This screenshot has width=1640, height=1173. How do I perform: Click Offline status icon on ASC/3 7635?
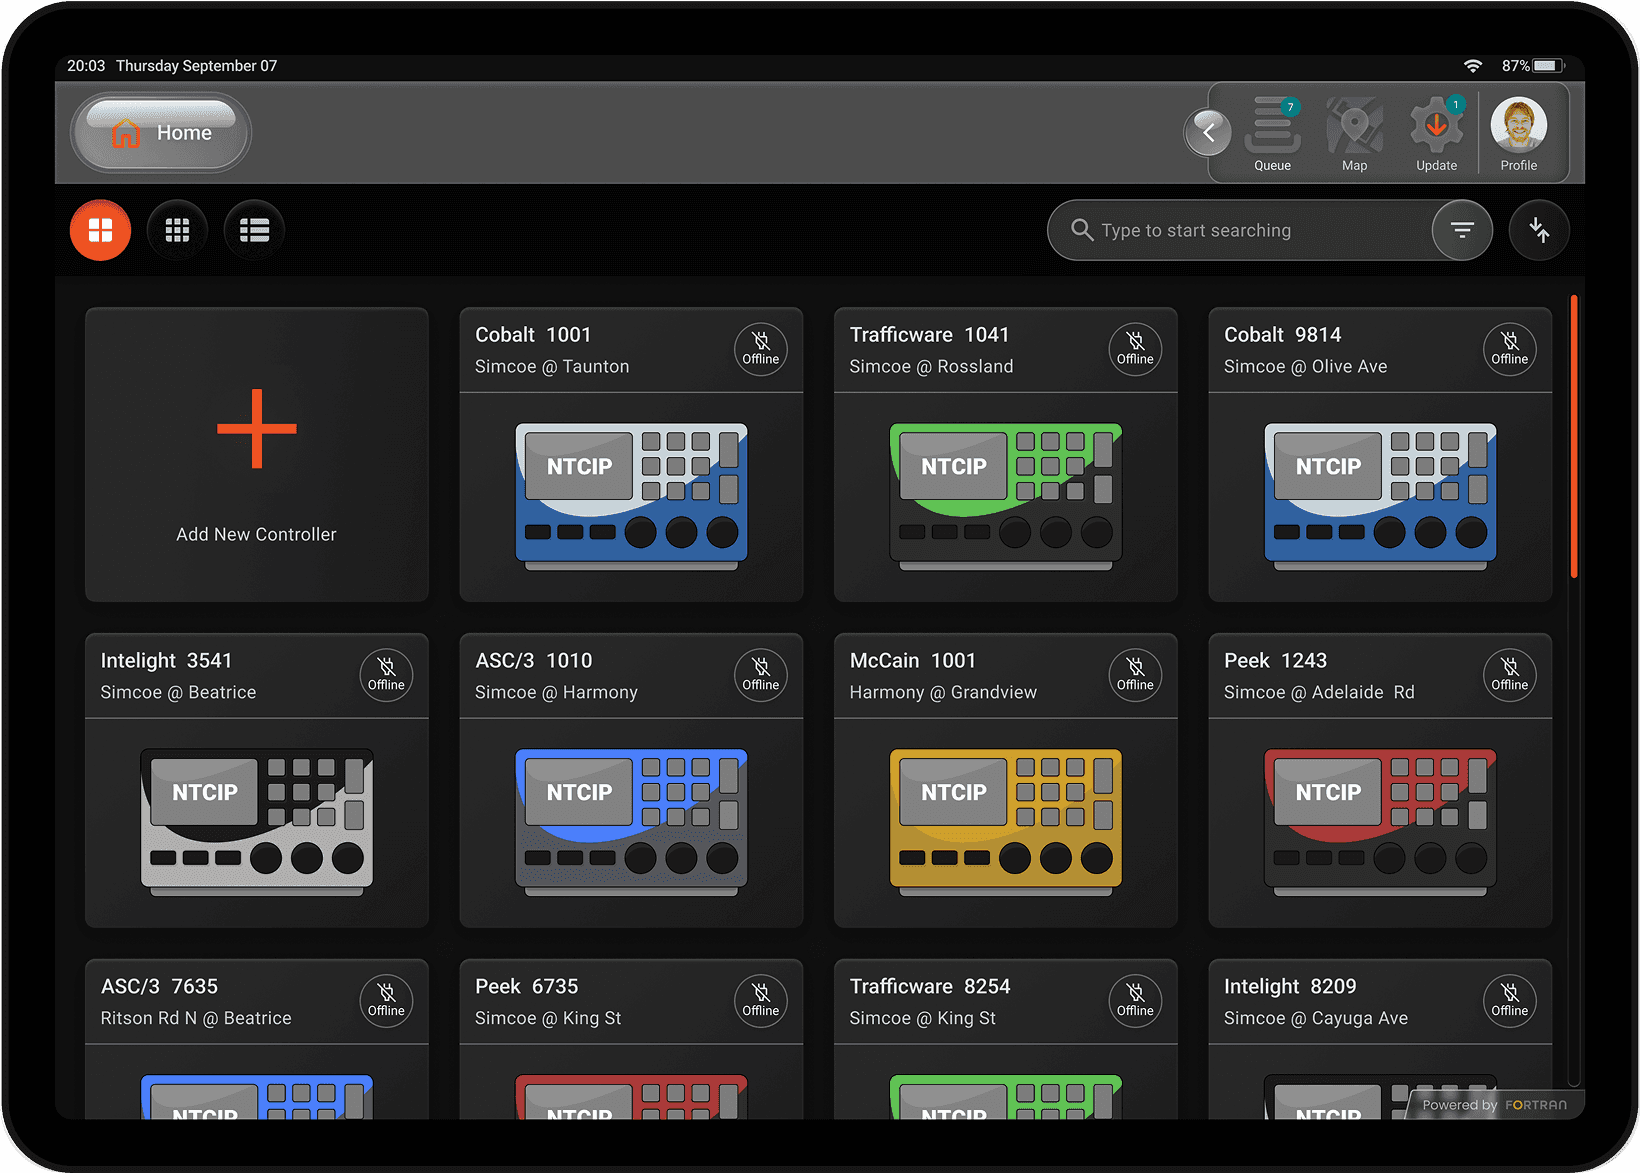386,1001
